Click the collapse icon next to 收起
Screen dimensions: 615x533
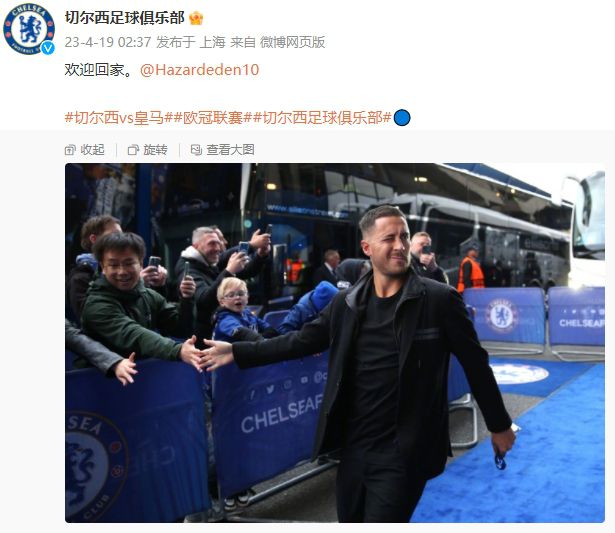pos(70,150)
